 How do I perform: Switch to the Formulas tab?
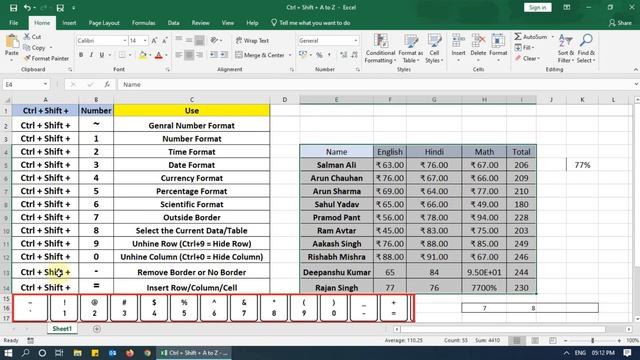click(143, 23)
